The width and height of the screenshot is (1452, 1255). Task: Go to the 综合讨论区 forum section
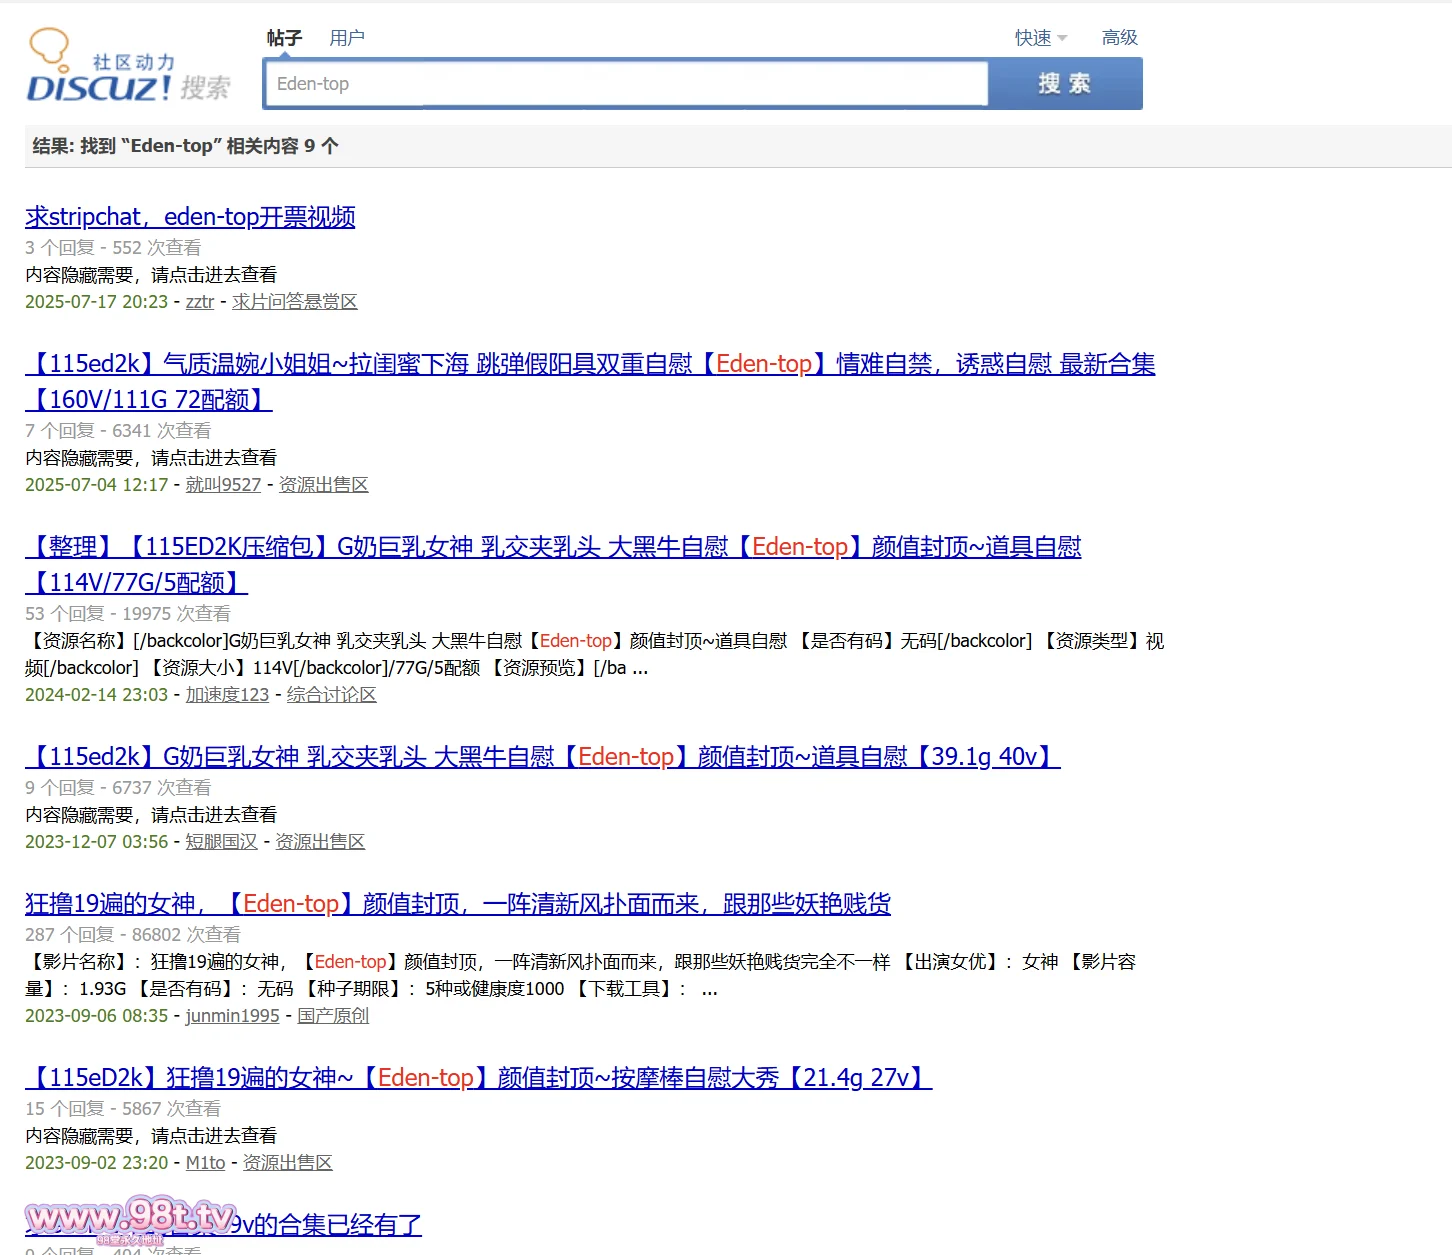tap(331, 695)
